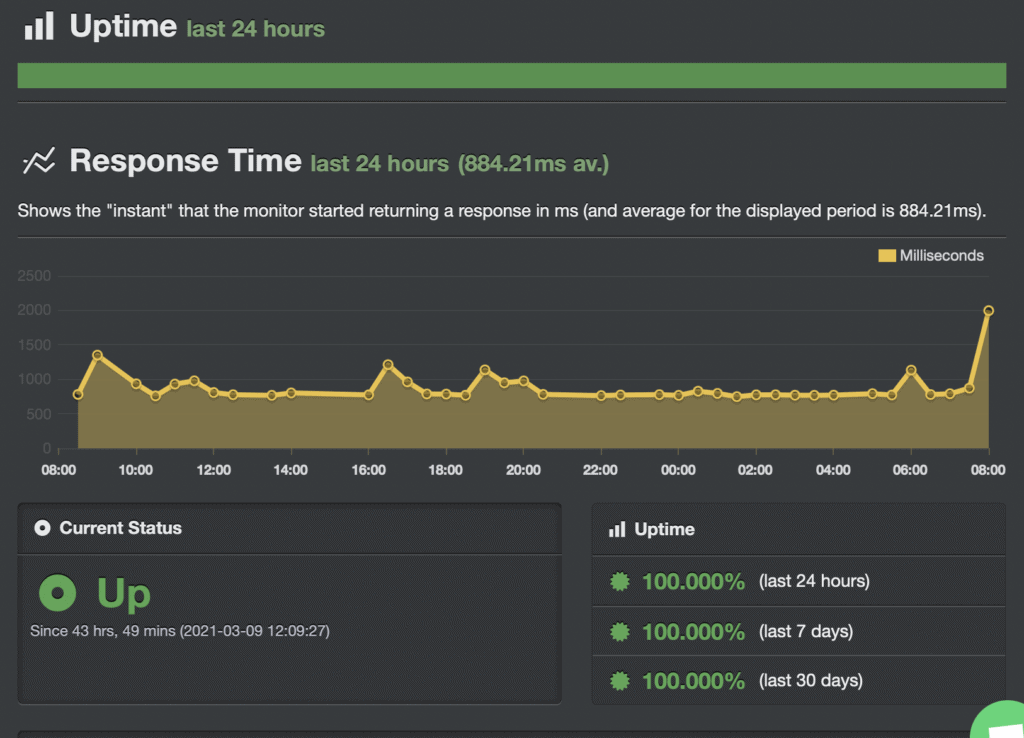The width and height of the screenshot is (1024, 738).
Task: Click the green badge next to last 7 days
Action: click(620, 632)
